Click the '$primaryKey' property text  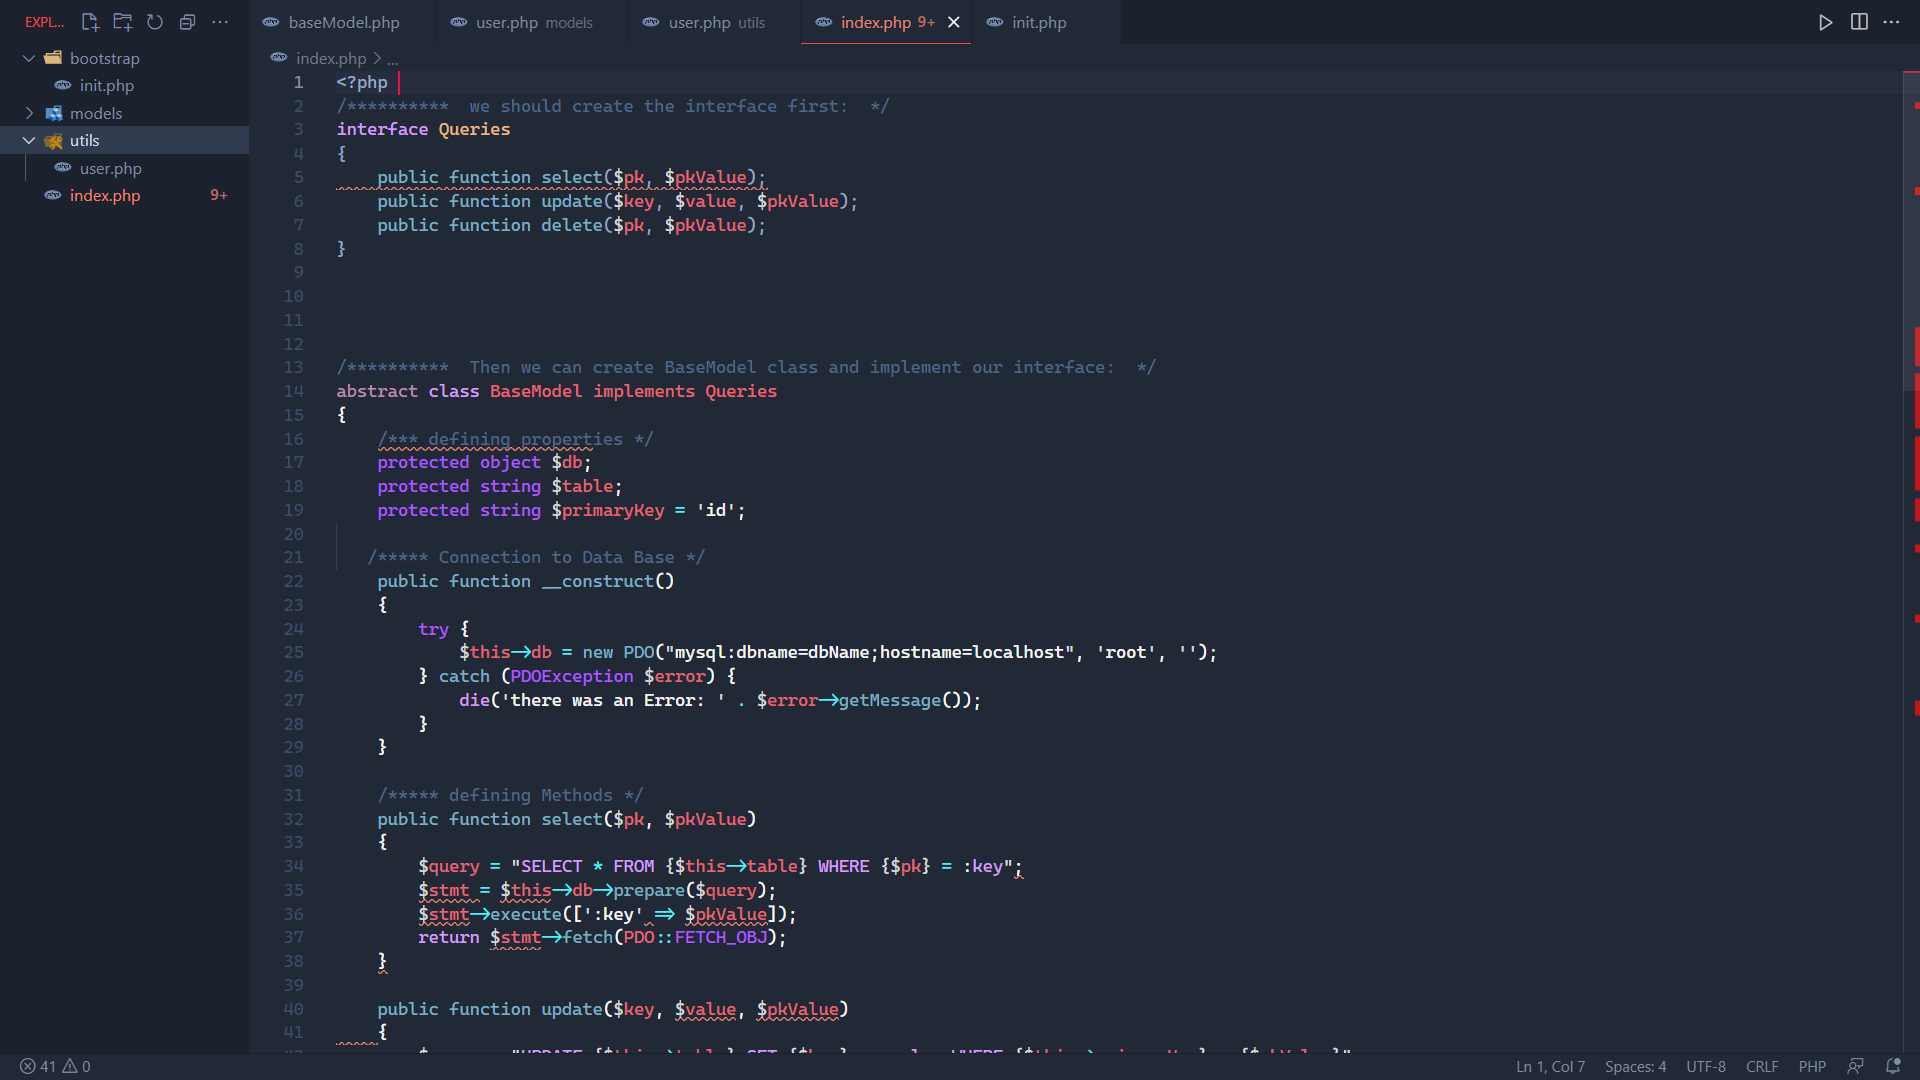pos(607,510)
